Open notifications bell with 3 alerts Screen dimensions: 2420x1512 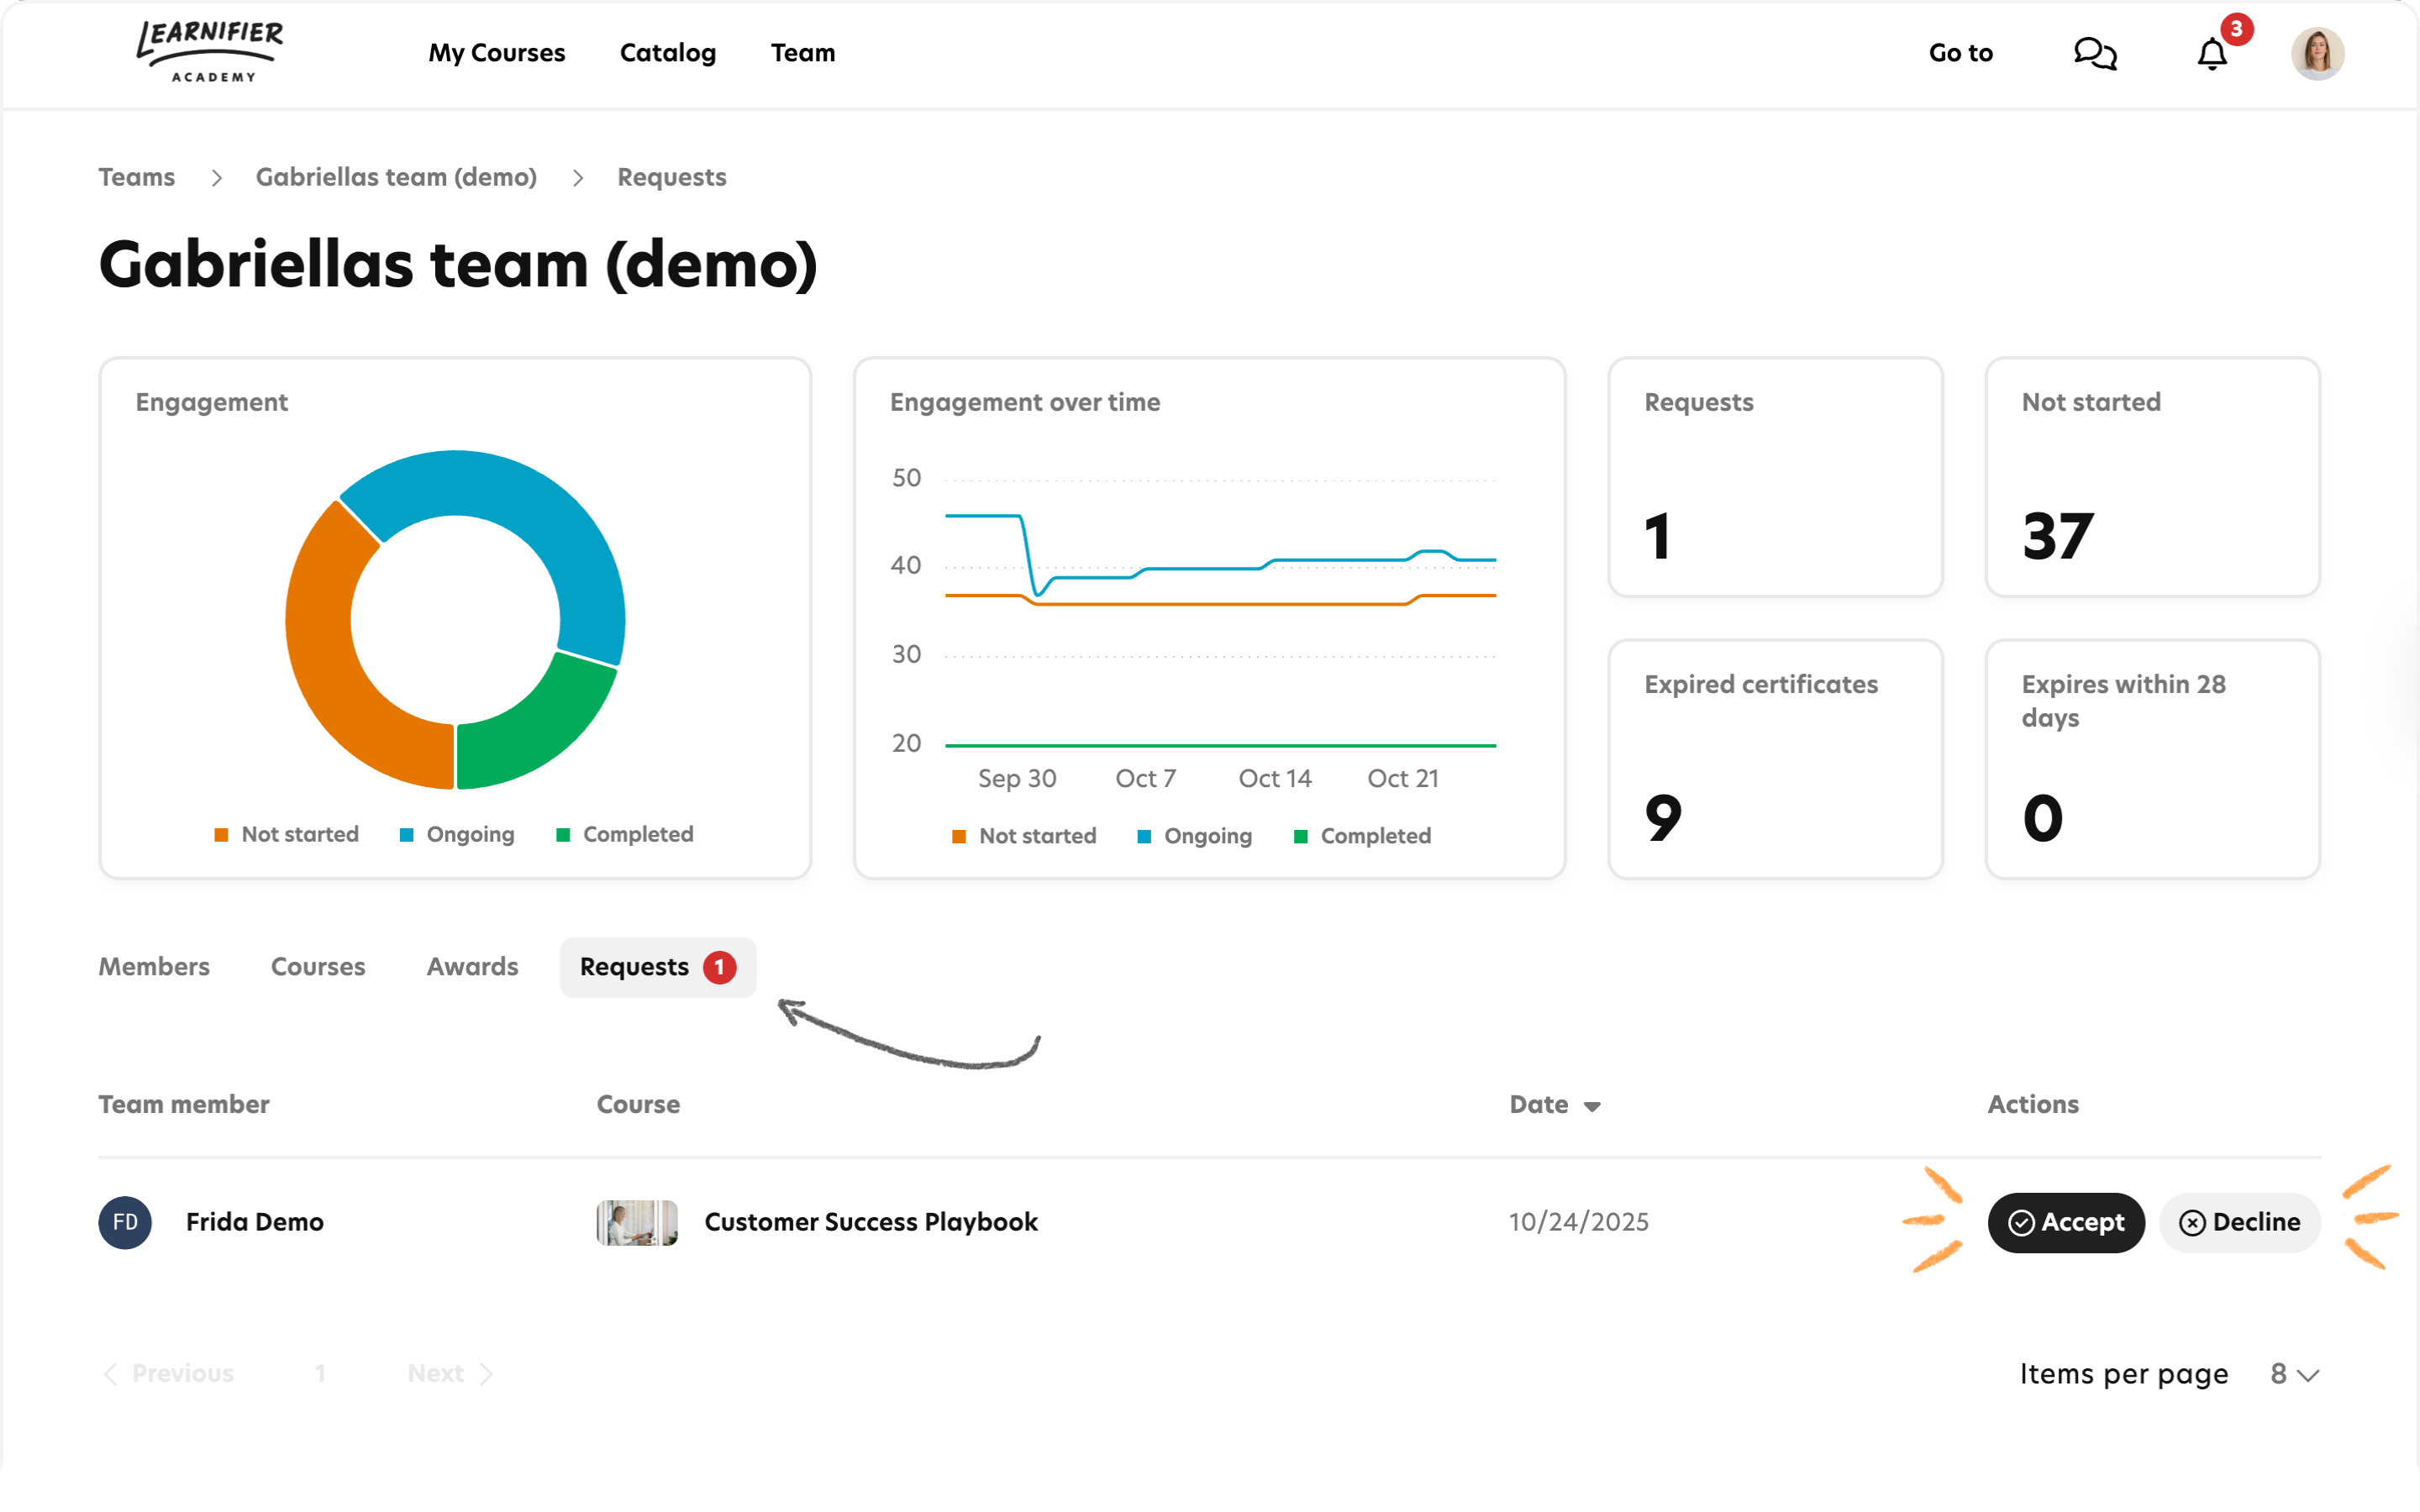tap(2212, 53)
